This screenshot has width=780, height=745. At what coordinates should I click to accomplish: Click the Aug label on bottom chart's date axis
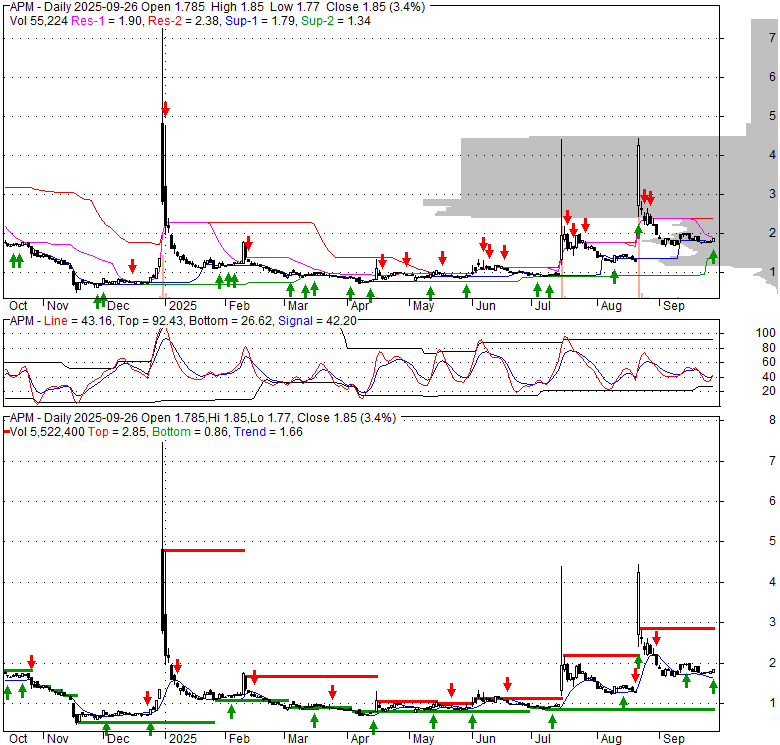click(x=611, y=739)
